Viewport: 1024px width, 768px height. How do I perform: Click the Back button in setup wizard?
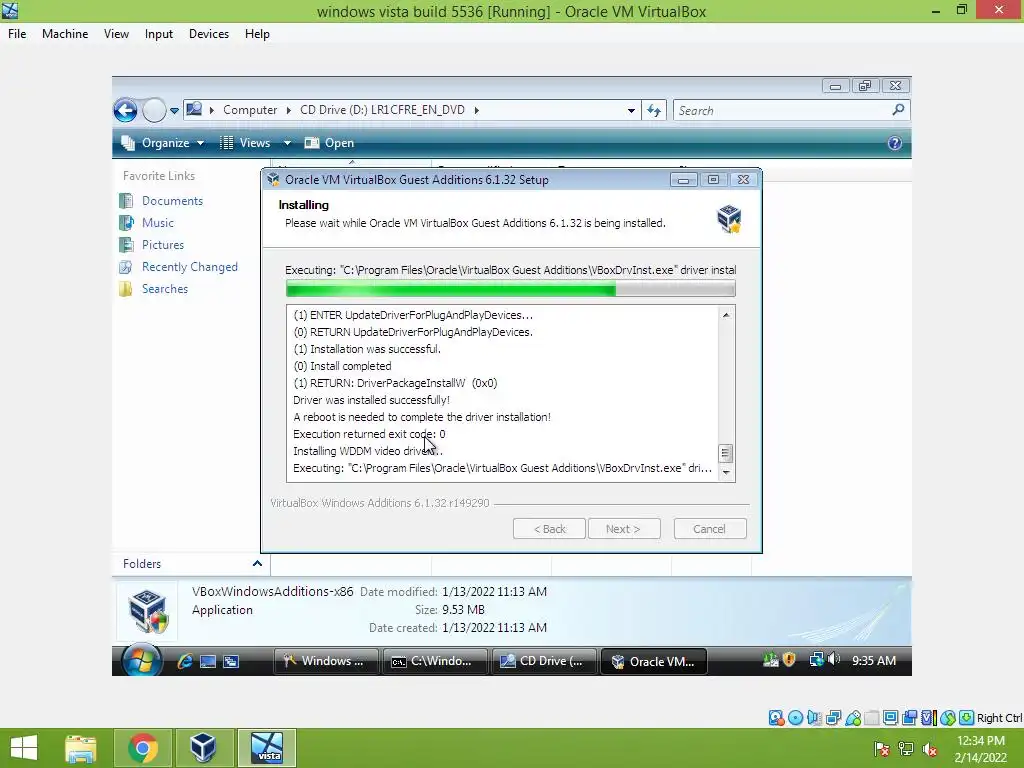549,529
